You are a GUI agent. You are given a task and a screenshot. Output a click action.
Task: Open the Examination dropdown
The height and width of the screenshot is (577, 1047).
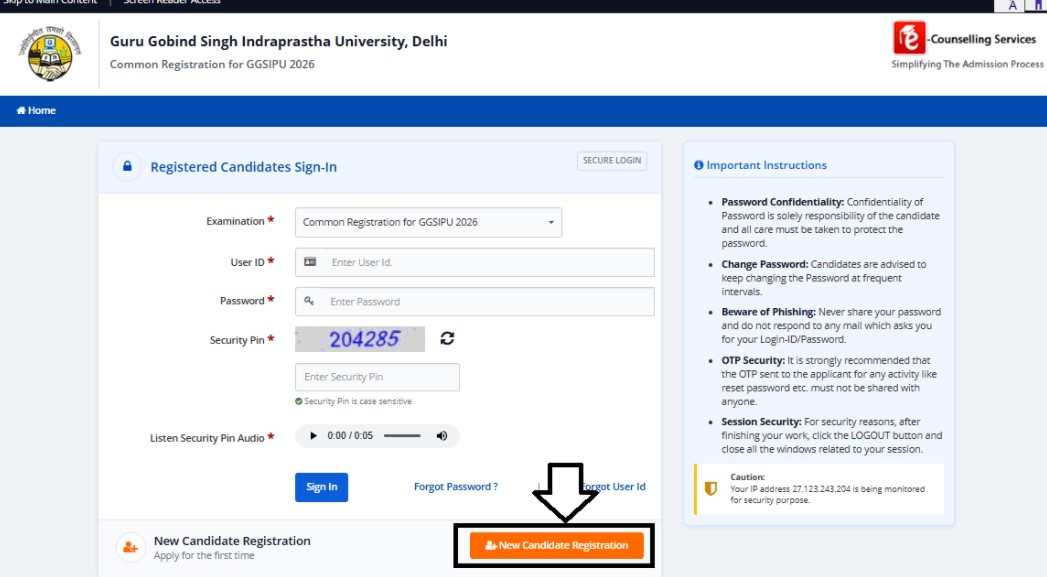coord(428,222)
